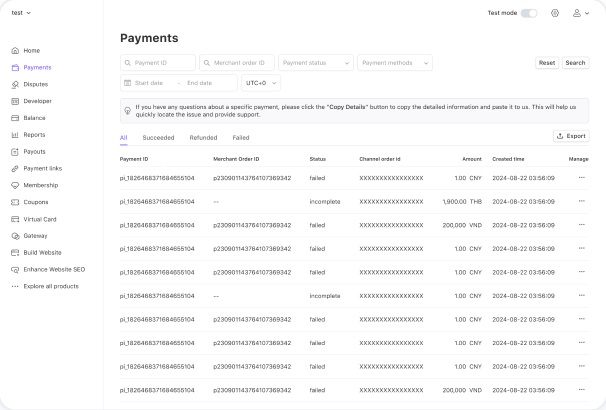
Task: Open Payment links in sidebar
Action: 43,168
